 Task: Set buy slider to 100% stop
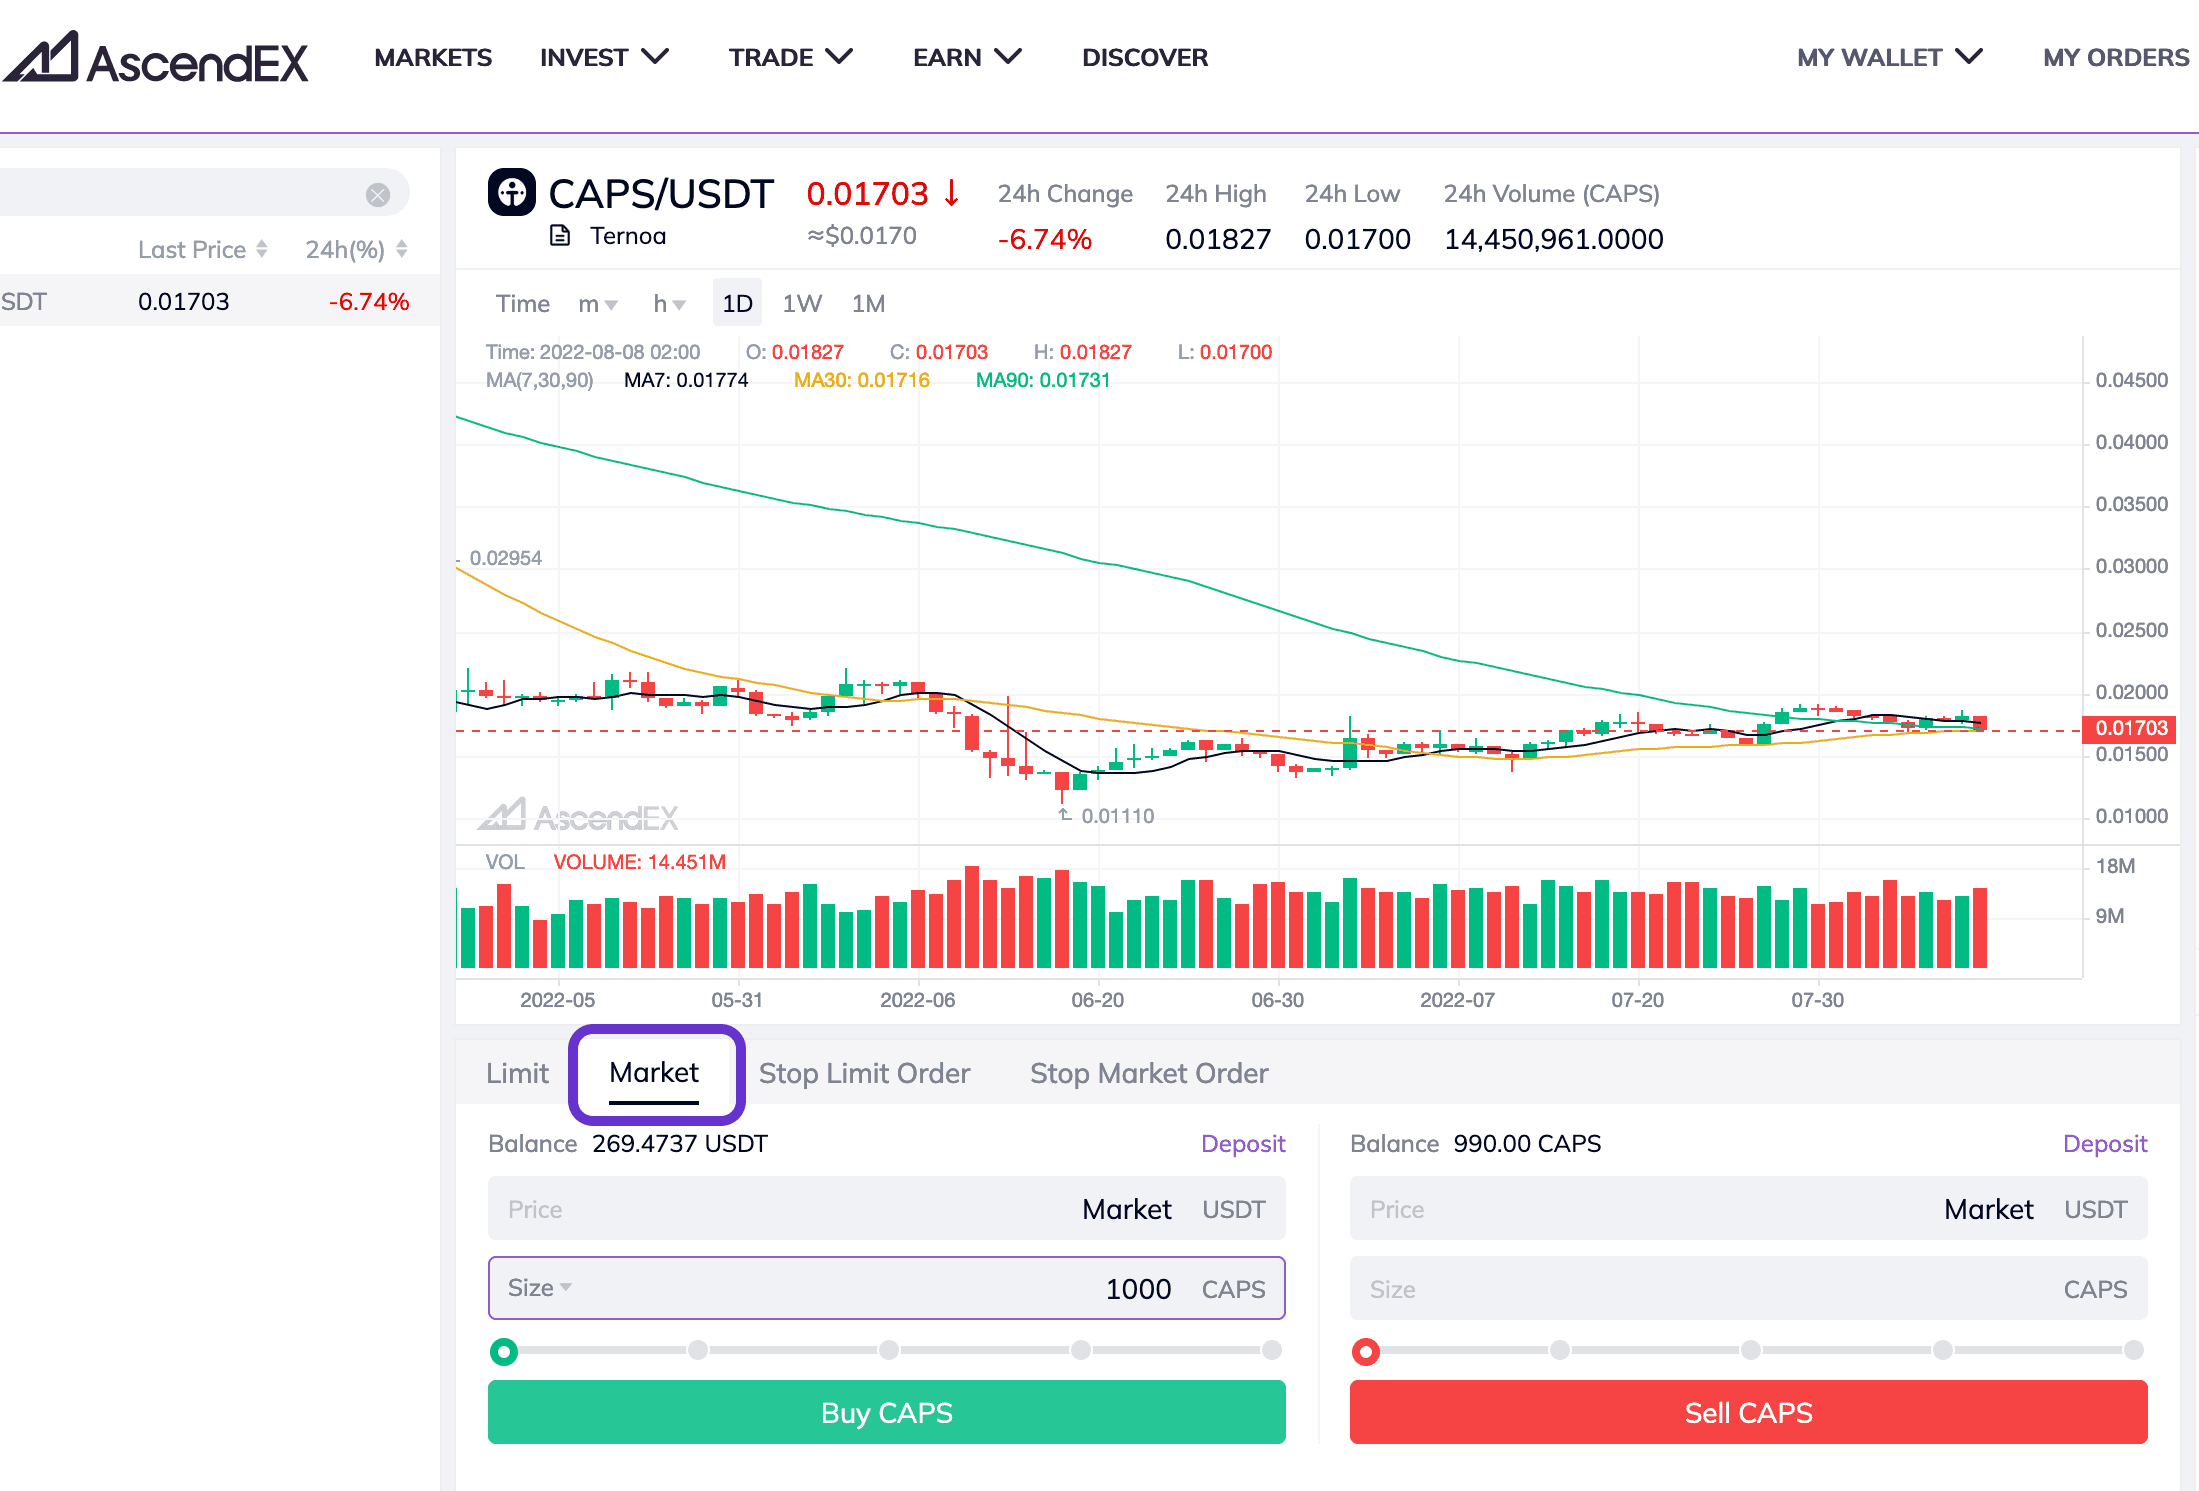point(1272,1350)
